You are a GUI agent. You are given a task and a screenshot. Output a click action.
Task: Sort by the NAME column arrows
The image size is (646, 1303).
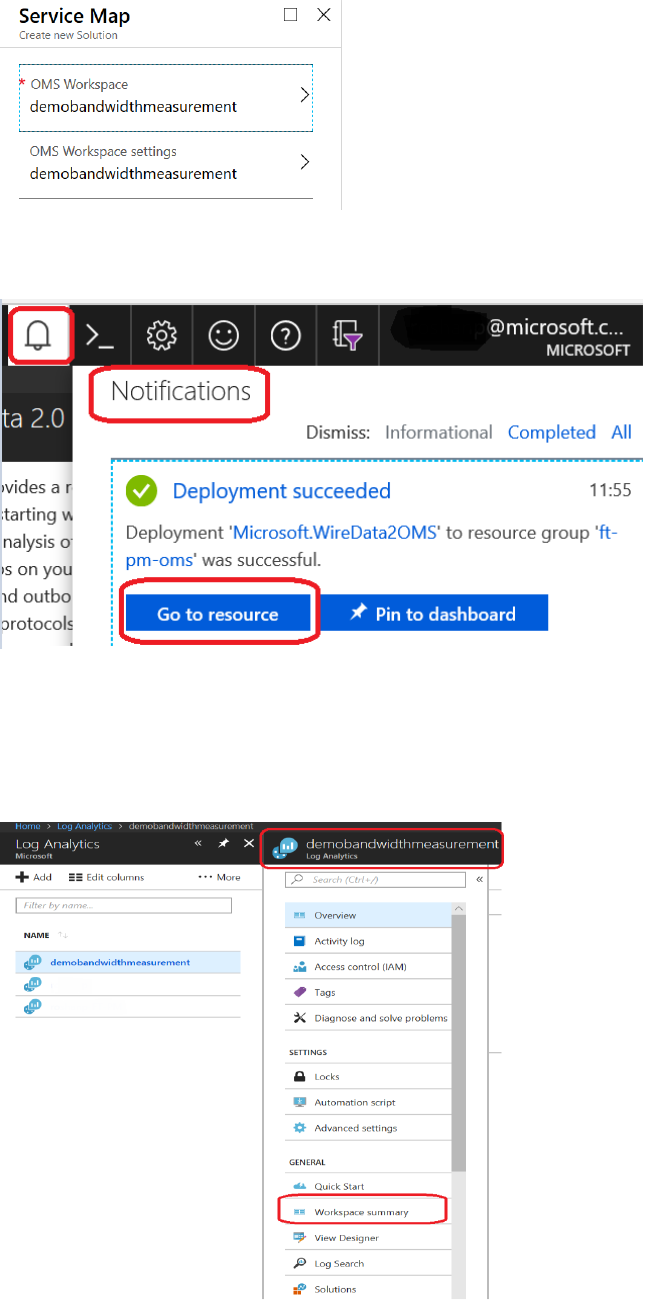[63, 935]
